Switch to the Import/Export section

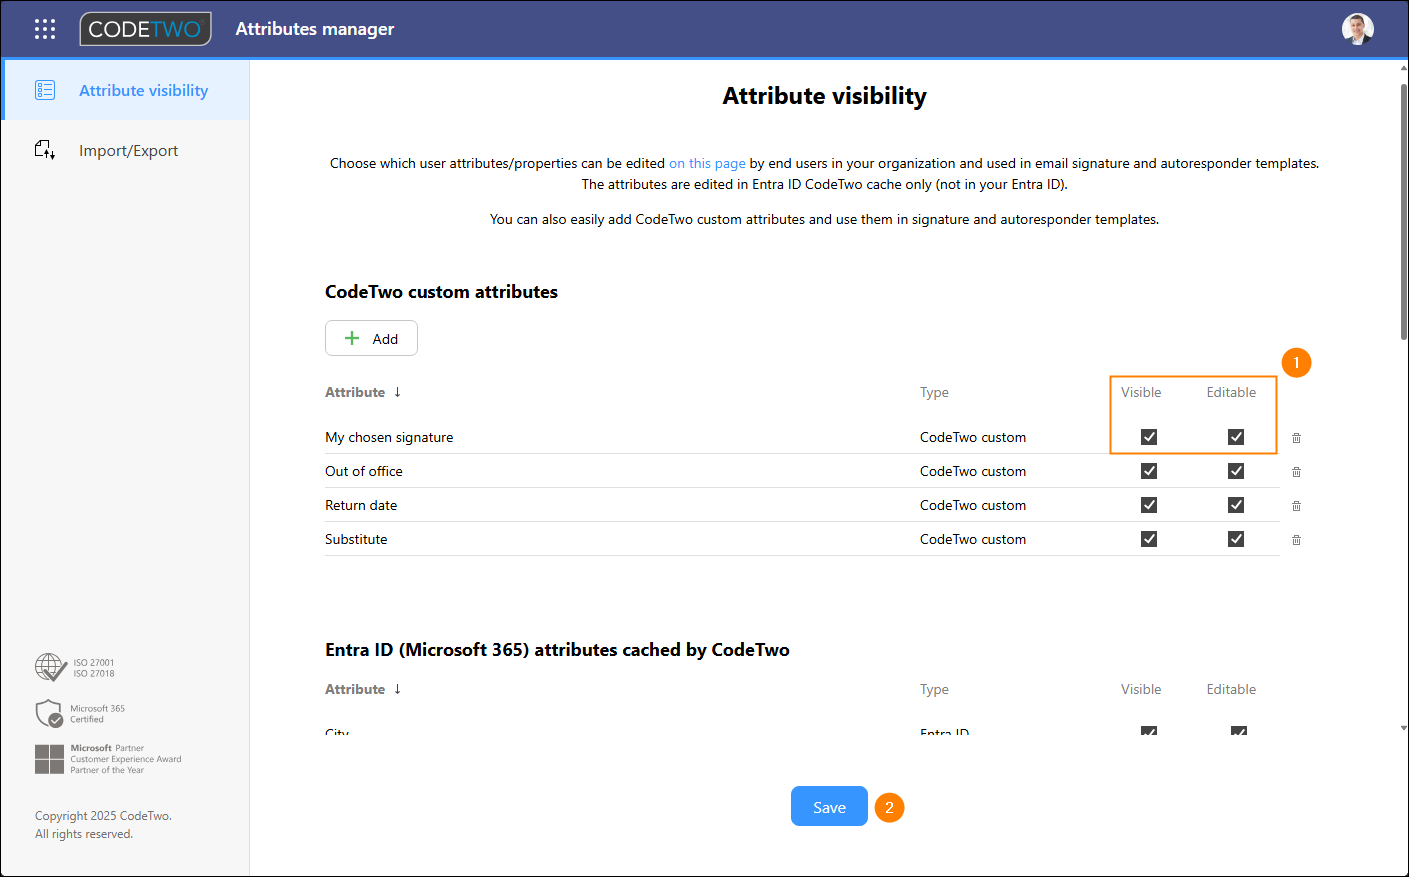coord(128,151)
